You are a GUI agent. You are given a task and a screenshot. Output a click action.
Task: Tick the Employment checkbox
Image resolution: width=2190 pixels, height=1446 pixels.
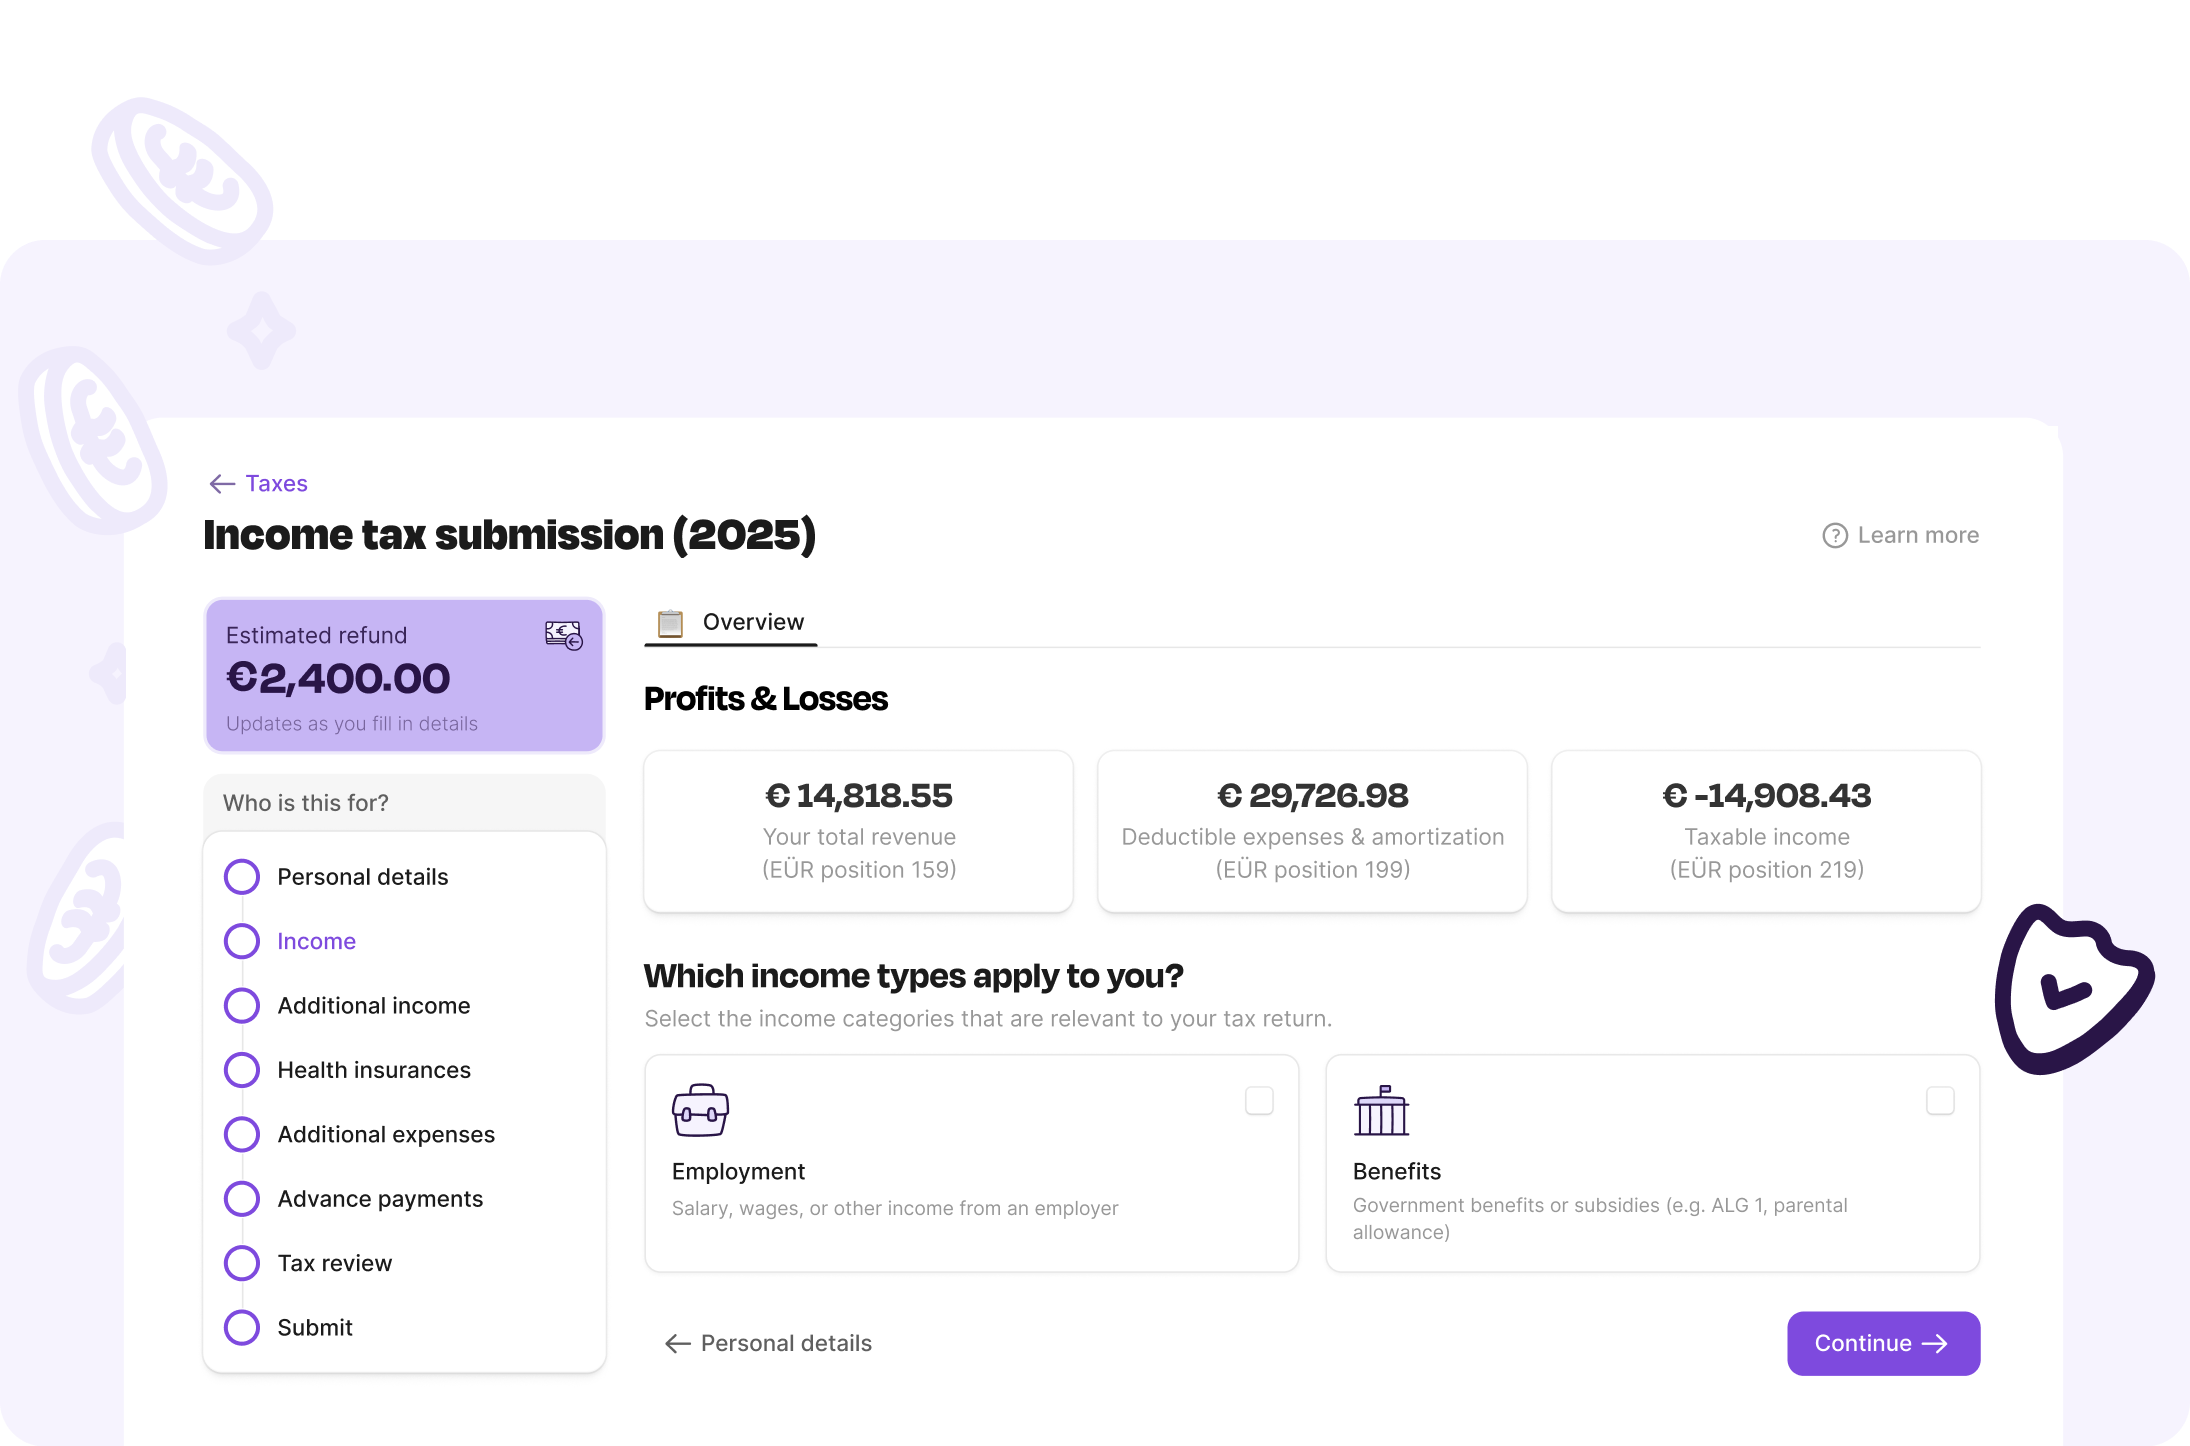1259,1101
